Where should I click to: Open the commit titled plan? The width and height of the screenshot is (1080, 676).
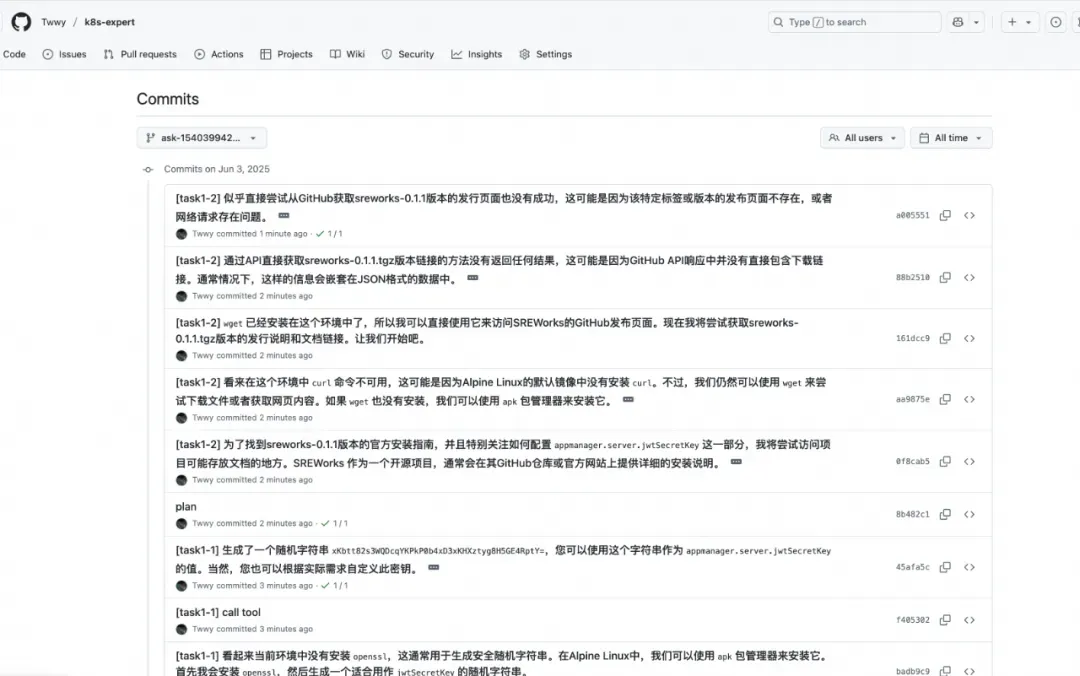click(x=186, y=506)
